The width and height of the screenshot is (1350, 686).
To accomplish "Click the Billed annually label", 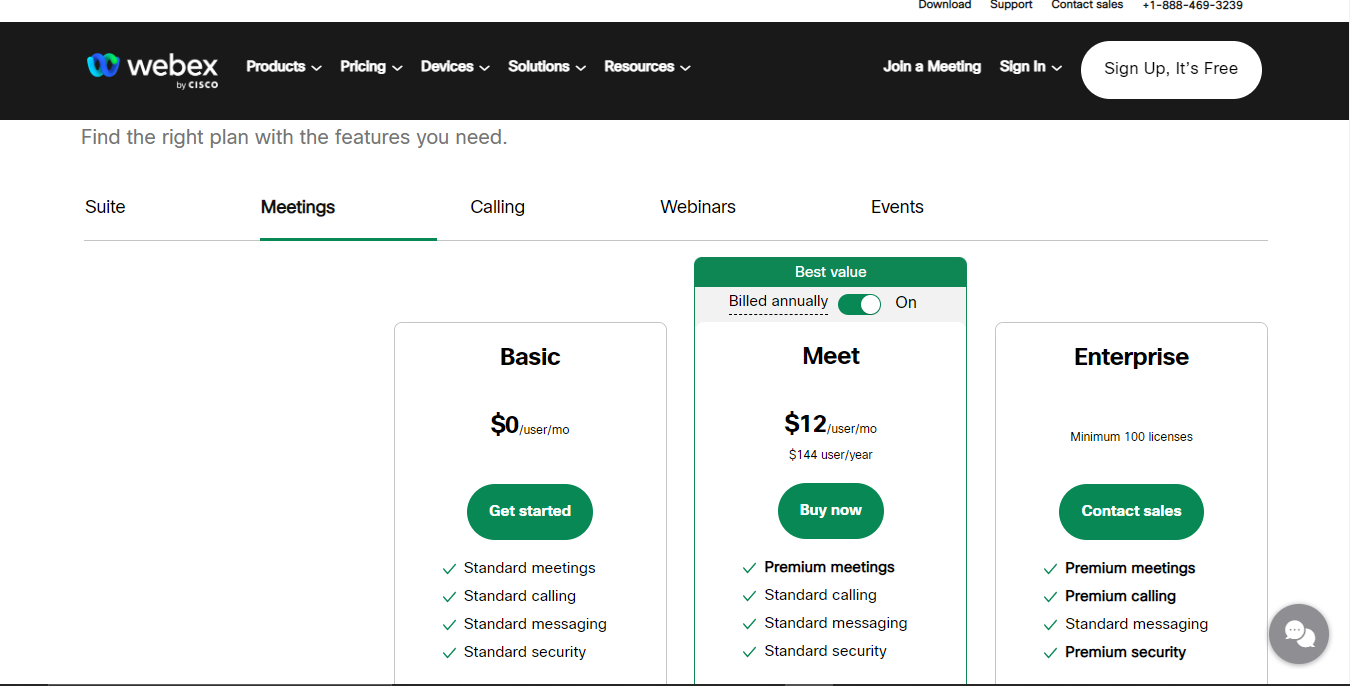I will (778, 302).
